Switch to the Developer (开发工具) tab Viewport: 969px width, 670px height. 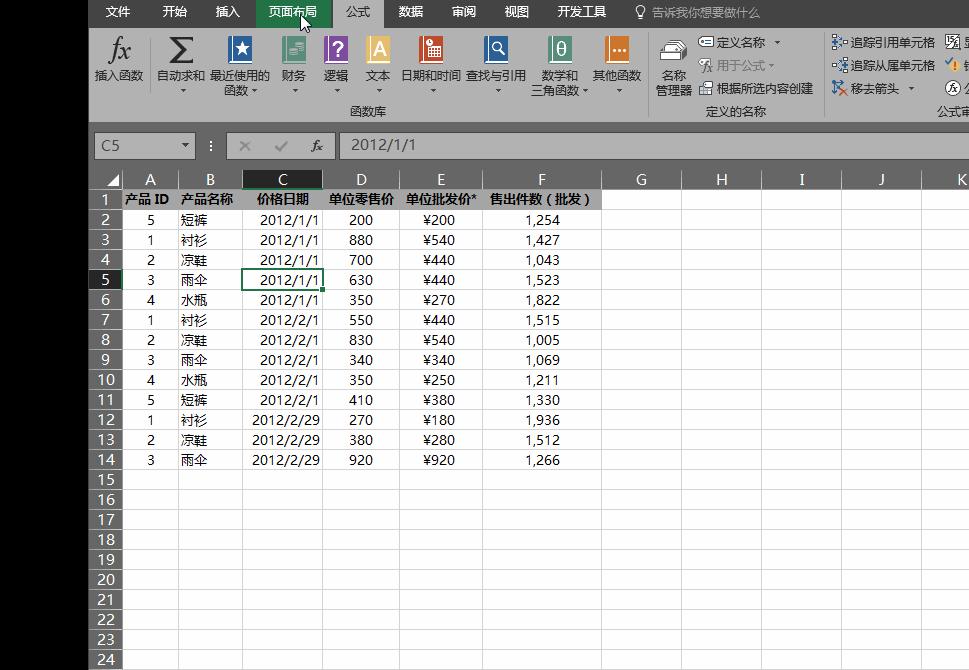[582, 12]
